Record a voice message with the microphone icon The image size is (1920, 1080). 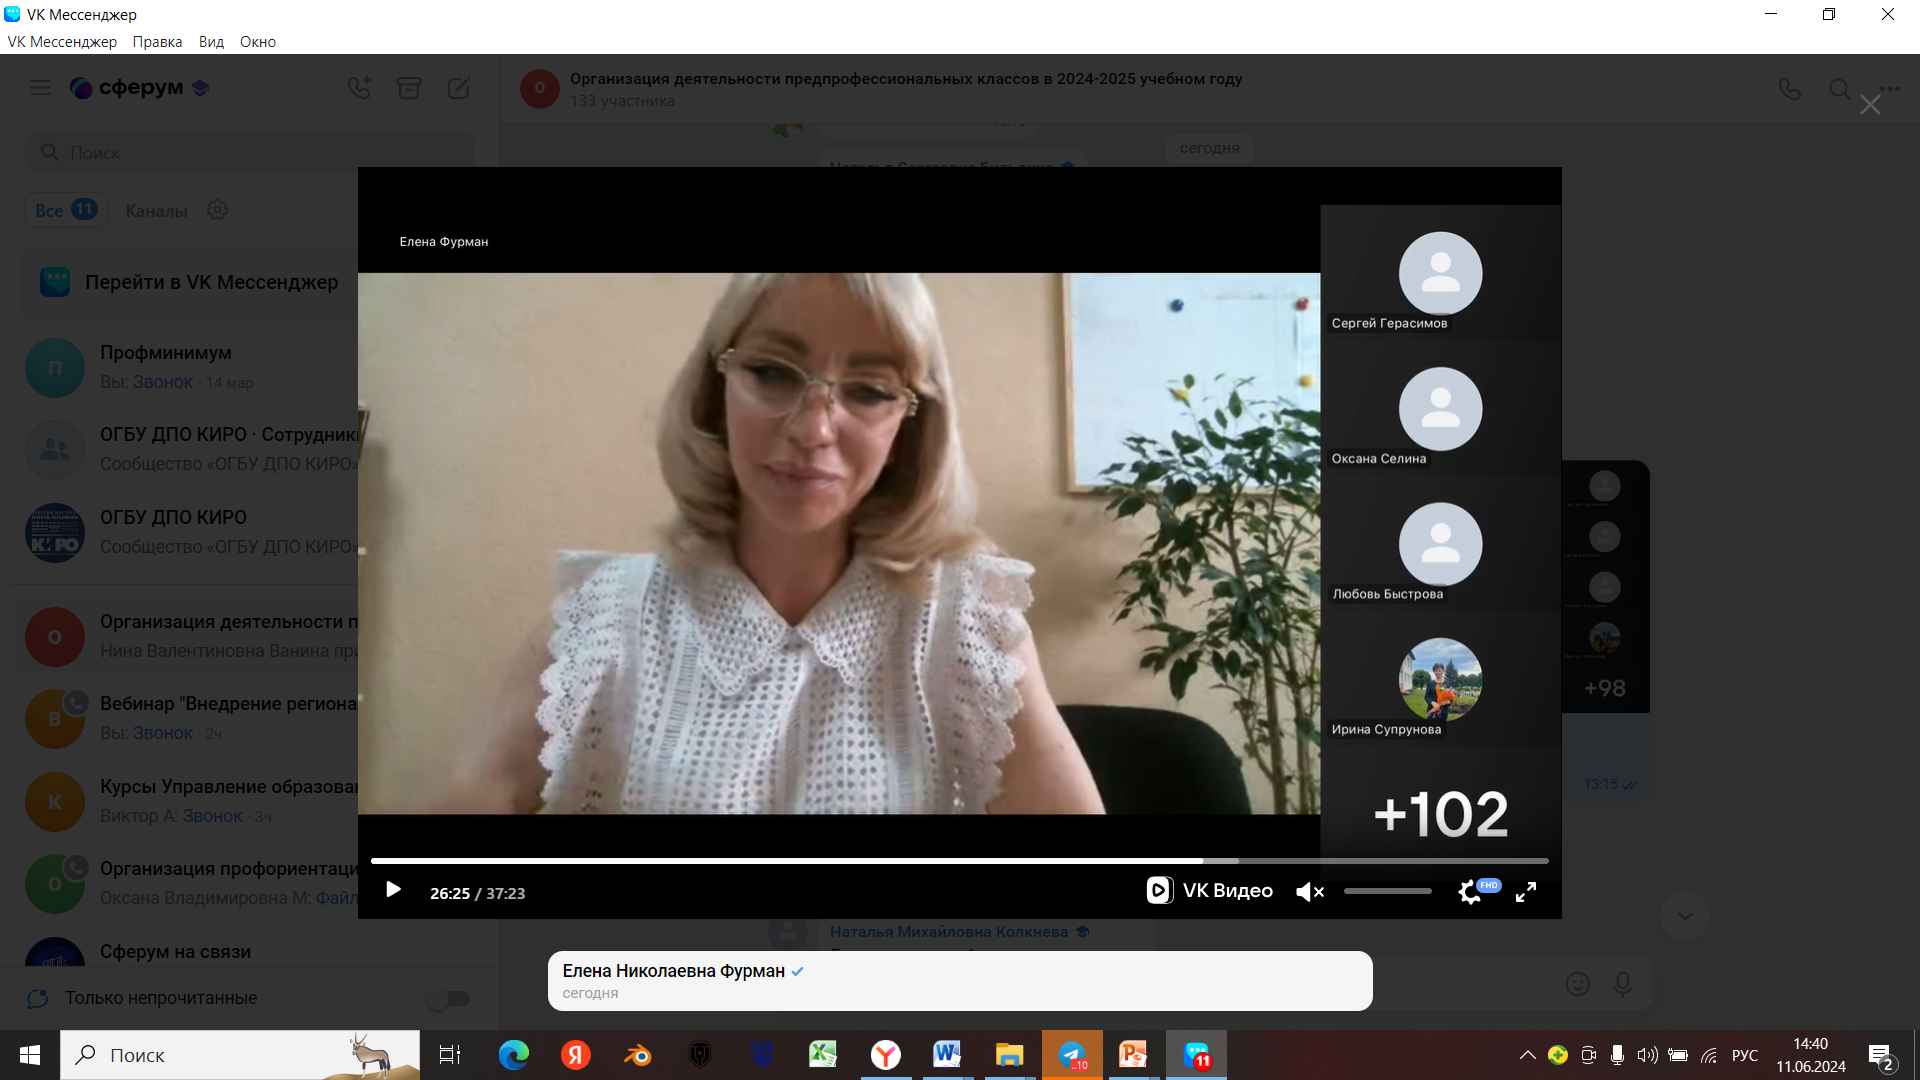(1623, 985)
